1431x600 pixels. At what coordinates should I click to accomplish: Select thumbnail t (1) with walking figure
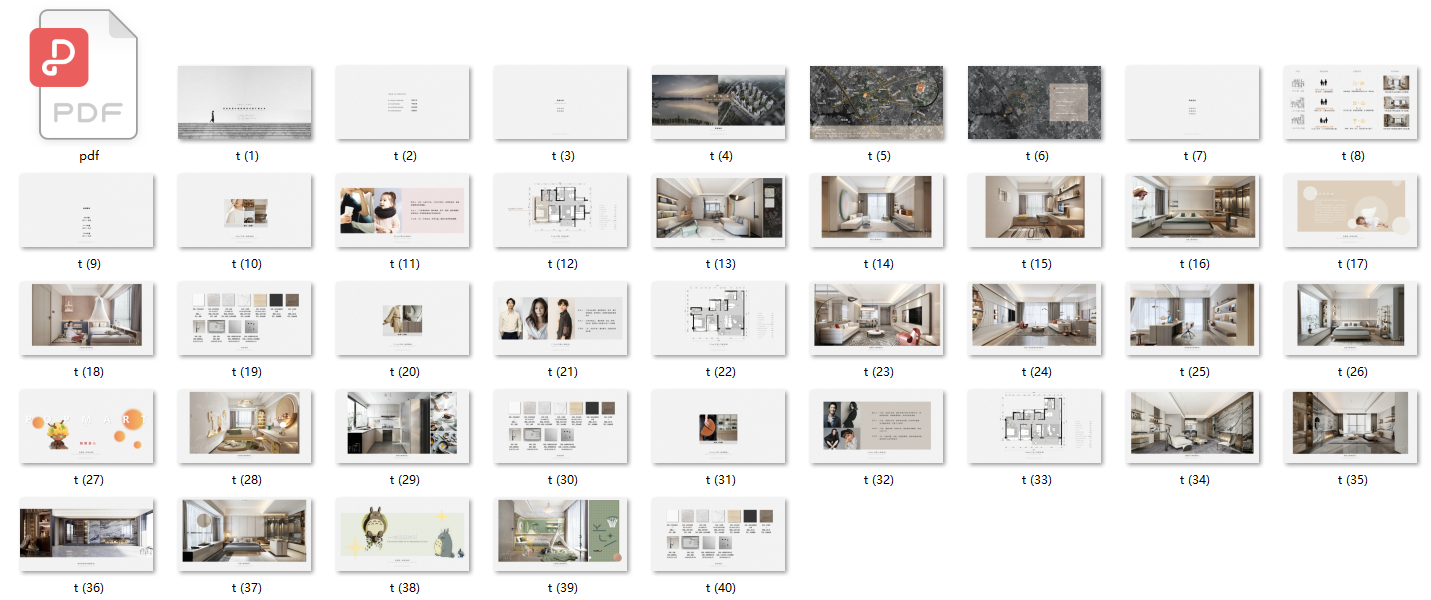(244, 103)
